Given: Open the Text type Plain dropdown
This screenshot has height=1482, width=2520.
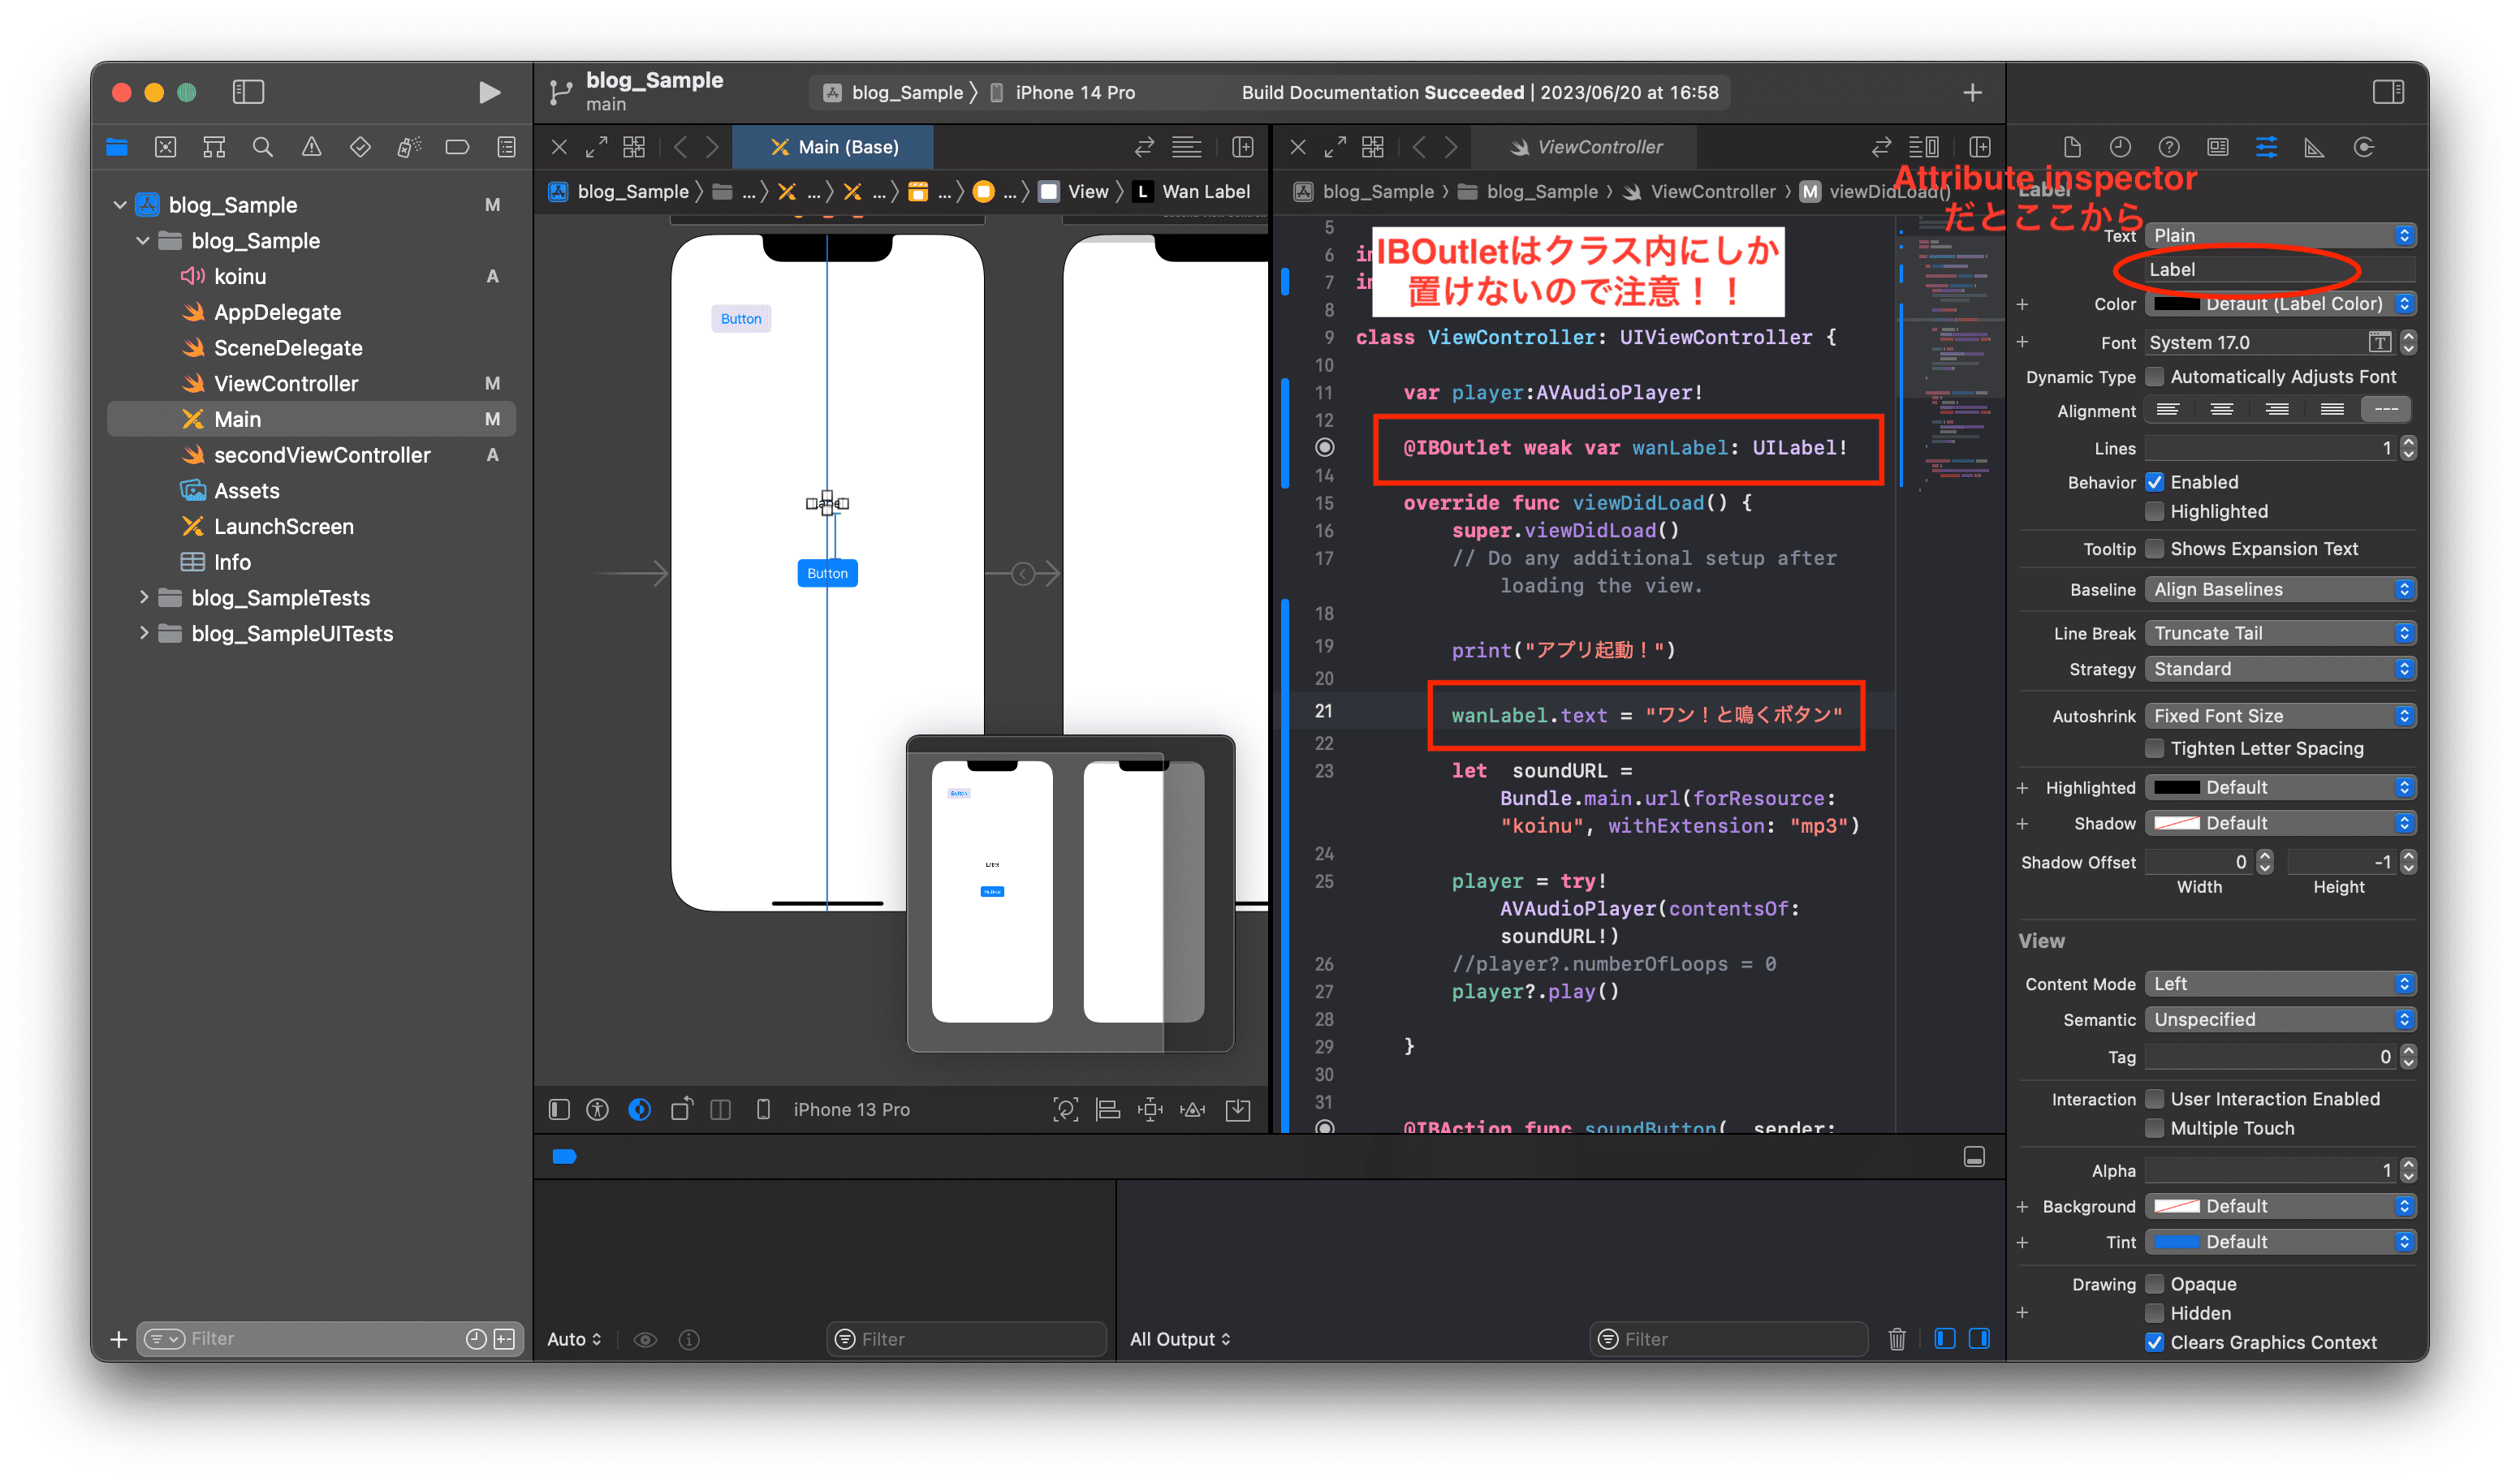Looking at the screenshot, I should [2280, 236].
